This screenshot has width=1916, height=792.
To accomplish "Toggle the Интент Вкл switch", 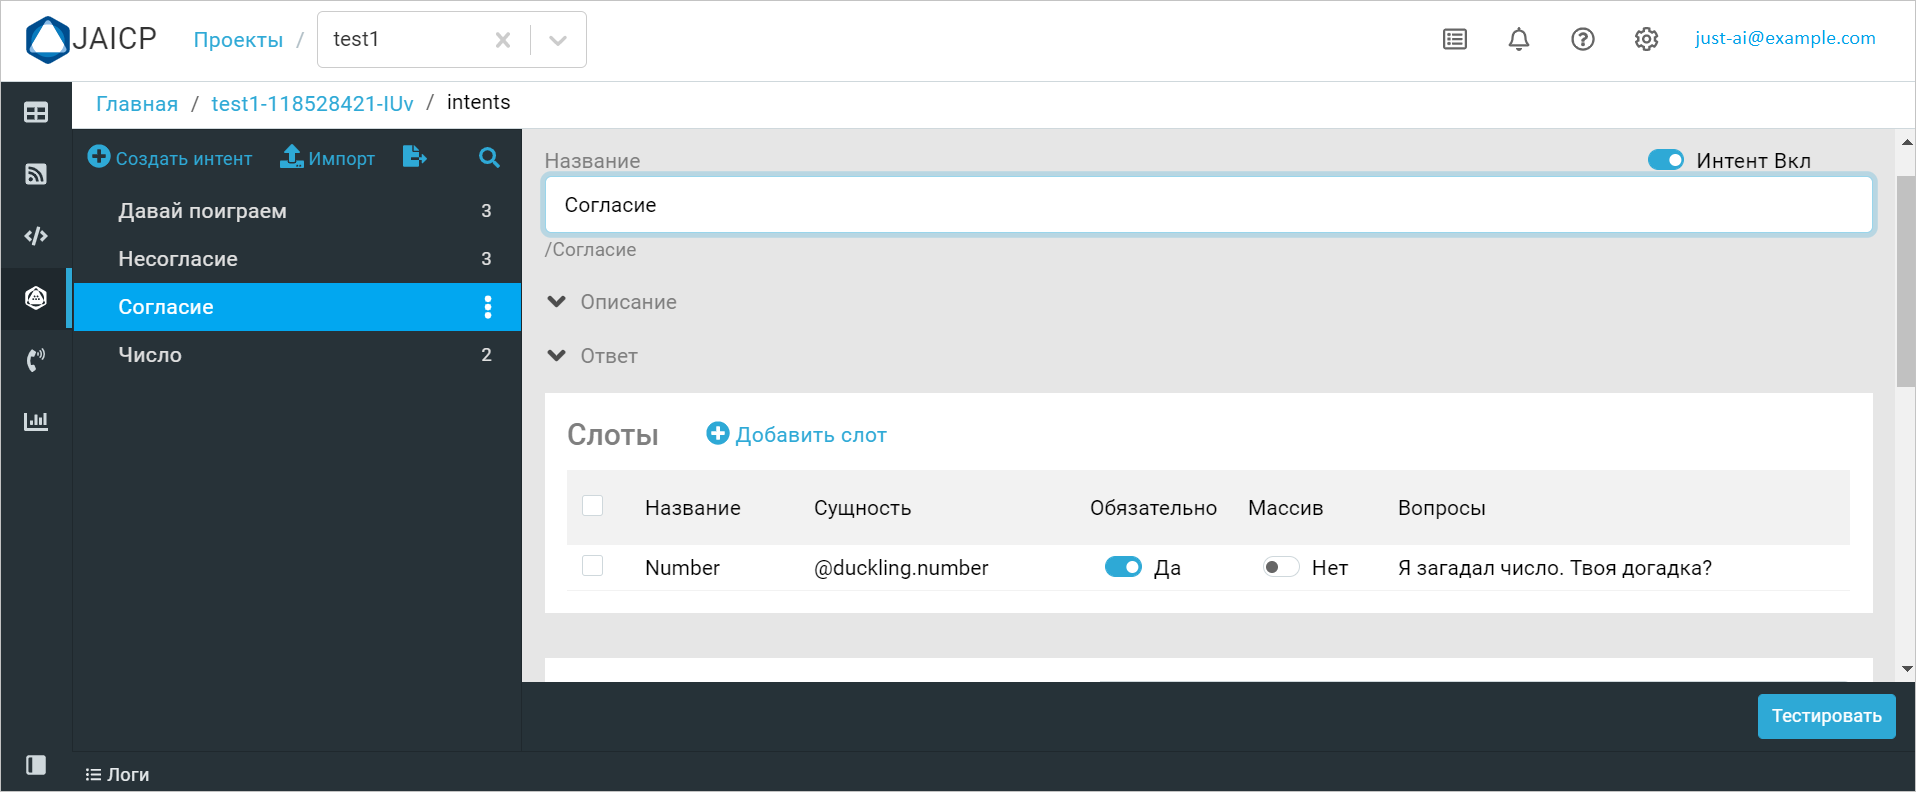I will [1666, 160].
